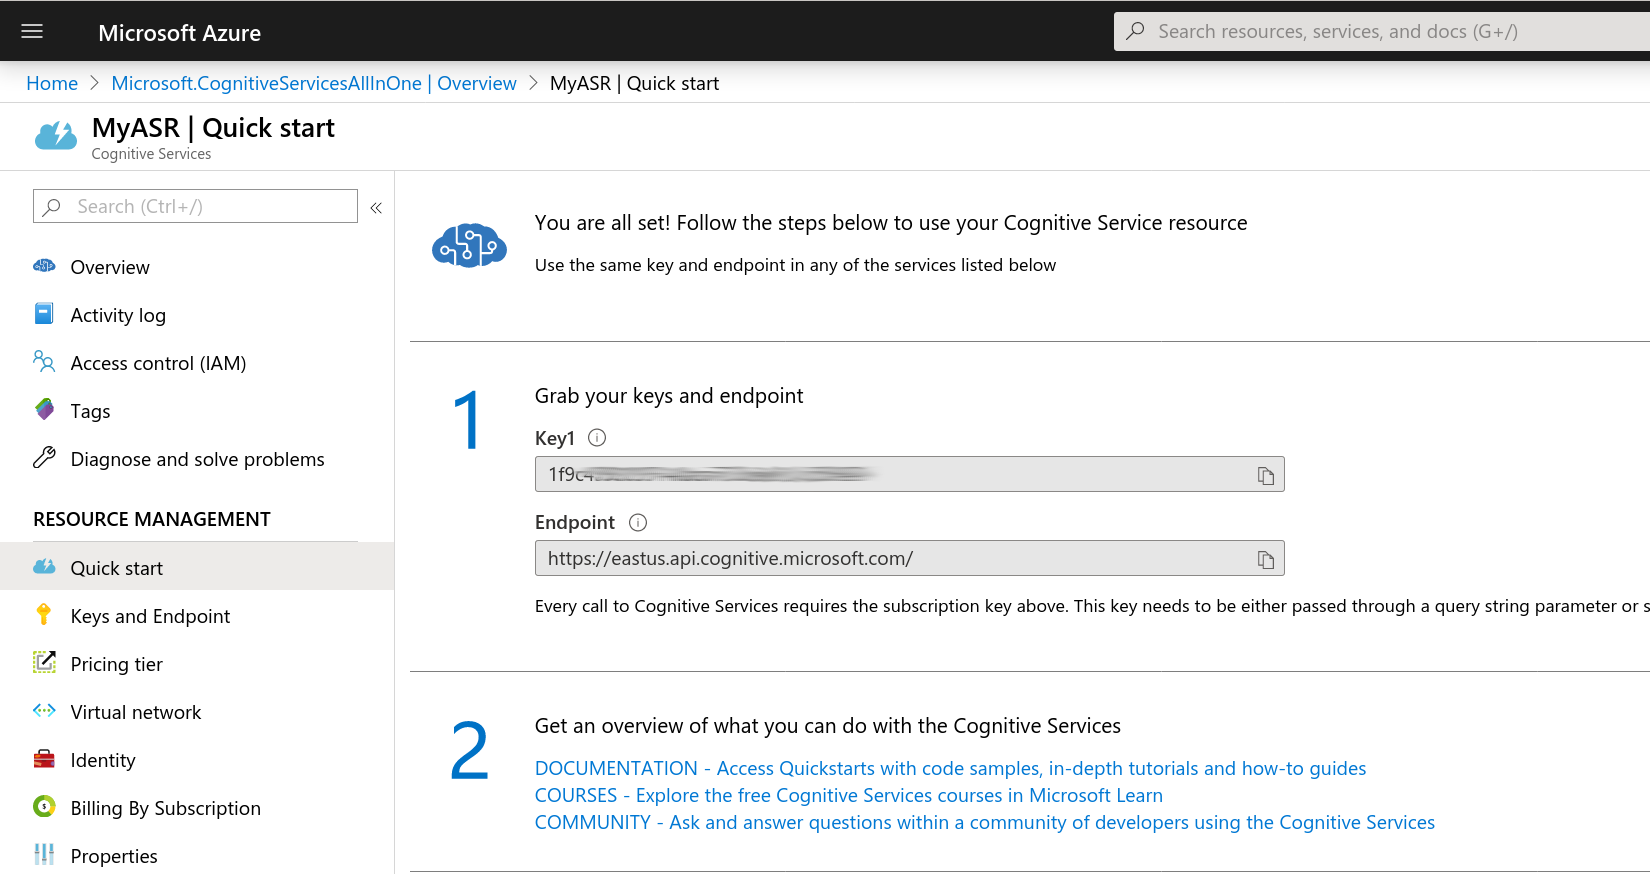
Task: Click the RESOURCE MANAGEMENT section header
Action: [152, 519]
